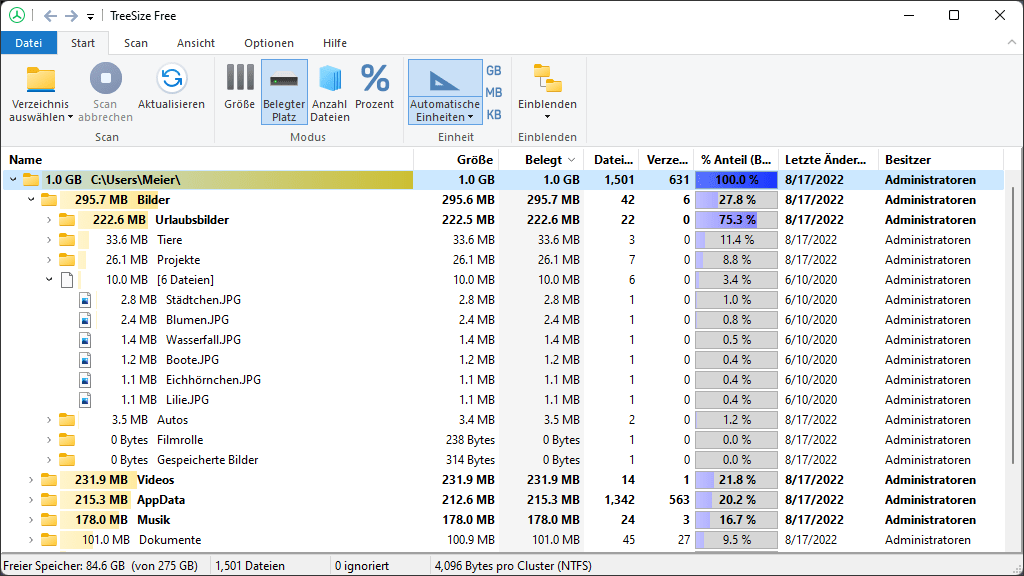
Task: Click the Boote.JPG file icon
Action: tap(85, 360)
